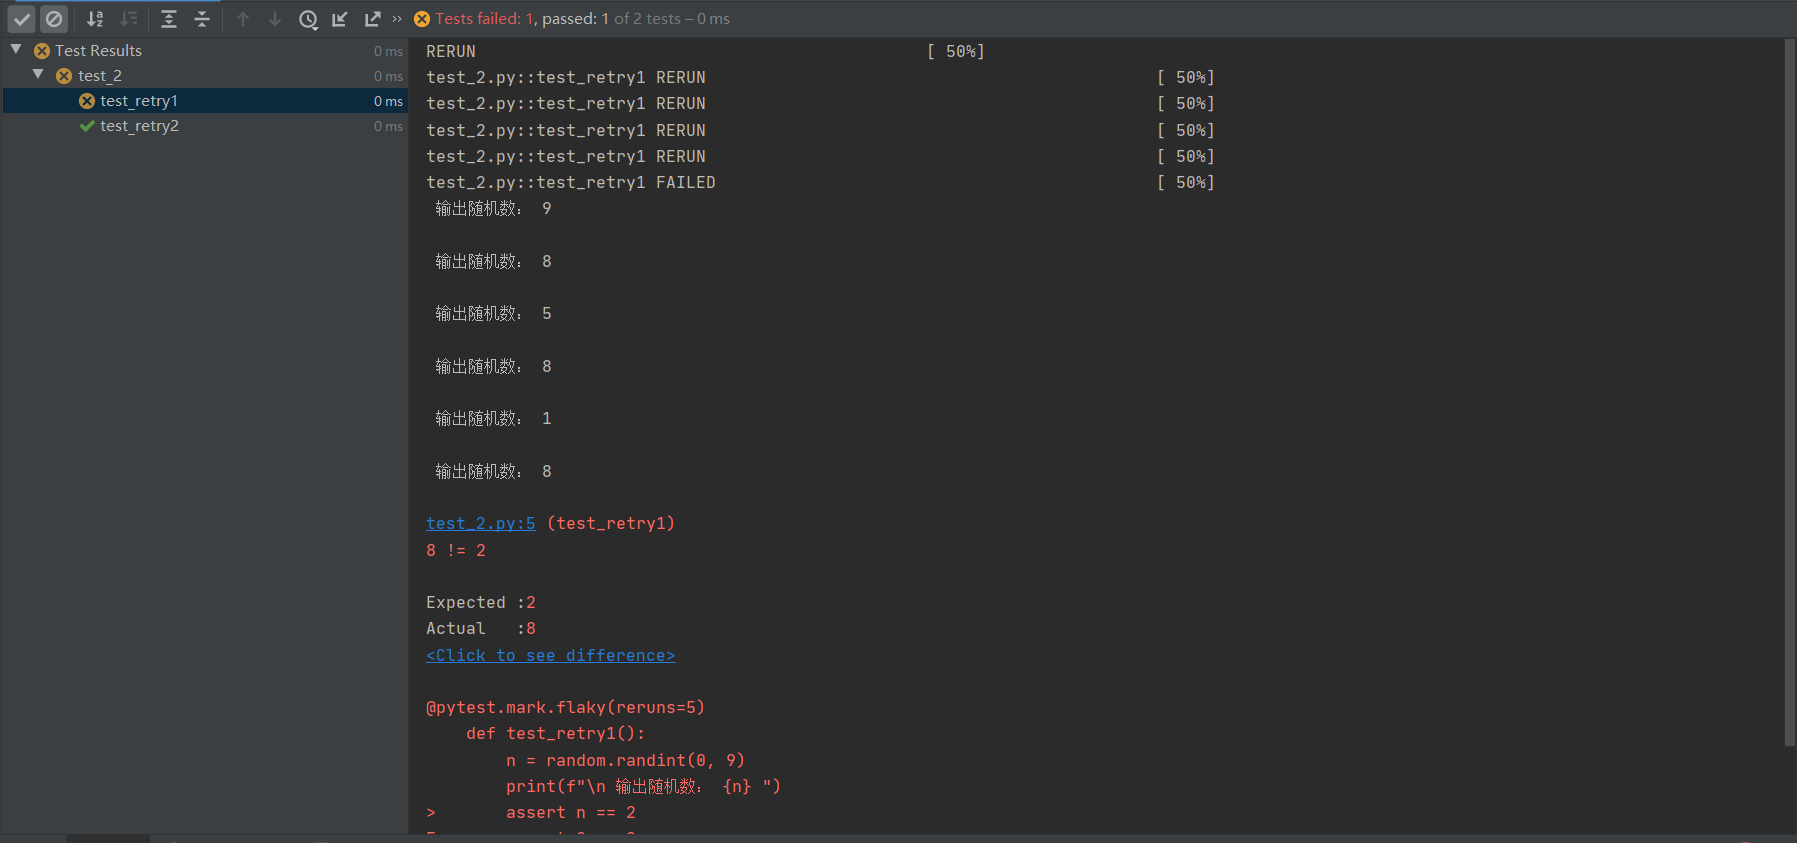Click the print f-string code line

coord(643,786)
